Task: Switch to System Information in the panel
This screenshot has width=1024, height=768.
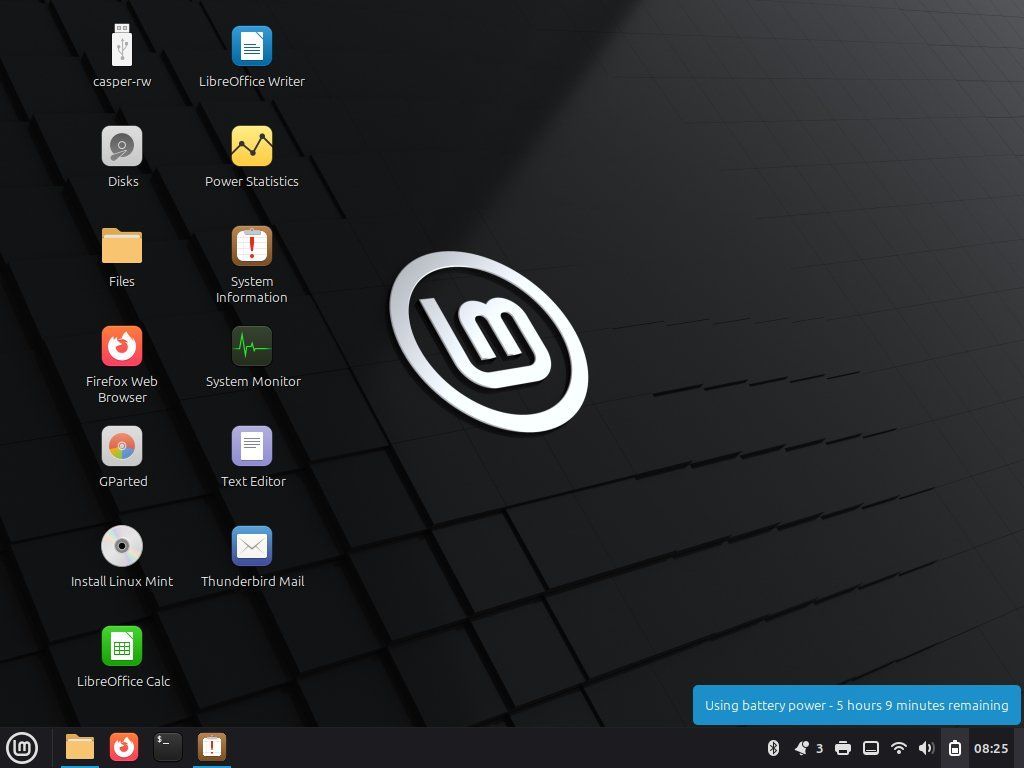Action: click(x=212, y=747)
